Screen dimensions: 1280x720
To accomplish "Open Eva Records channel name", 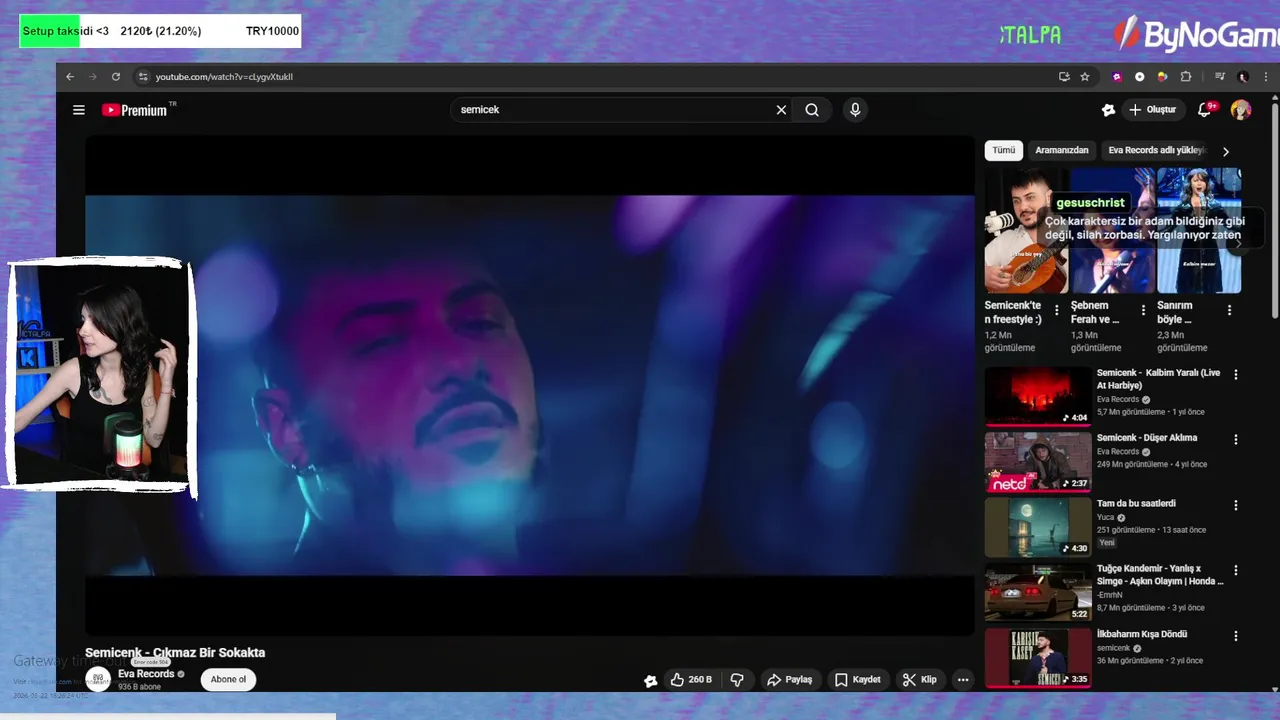I will (x=146, y=674).
